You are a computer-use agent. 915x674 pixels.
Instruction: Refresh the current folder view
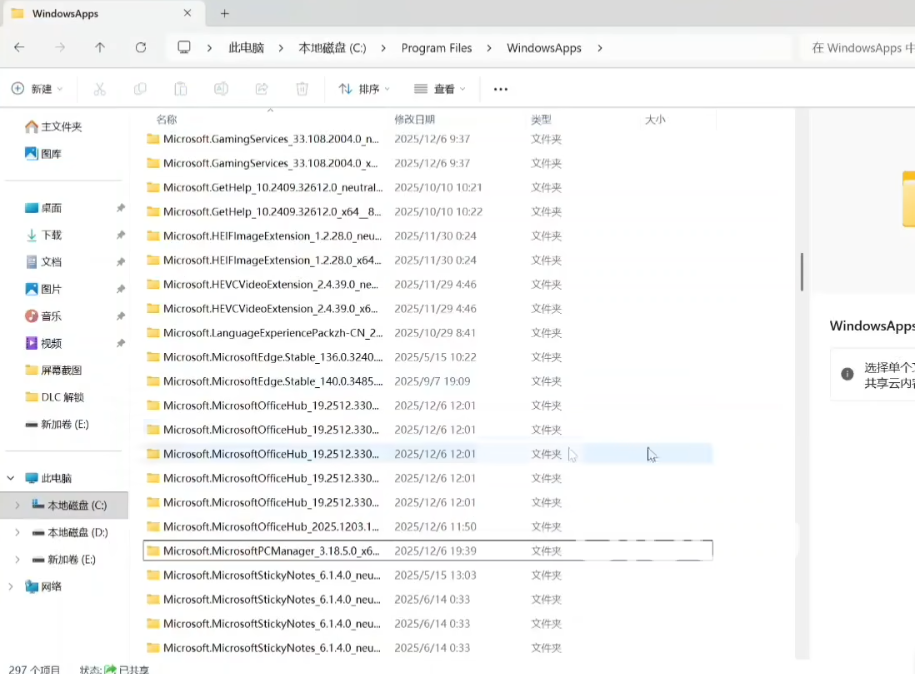[141, 47]
